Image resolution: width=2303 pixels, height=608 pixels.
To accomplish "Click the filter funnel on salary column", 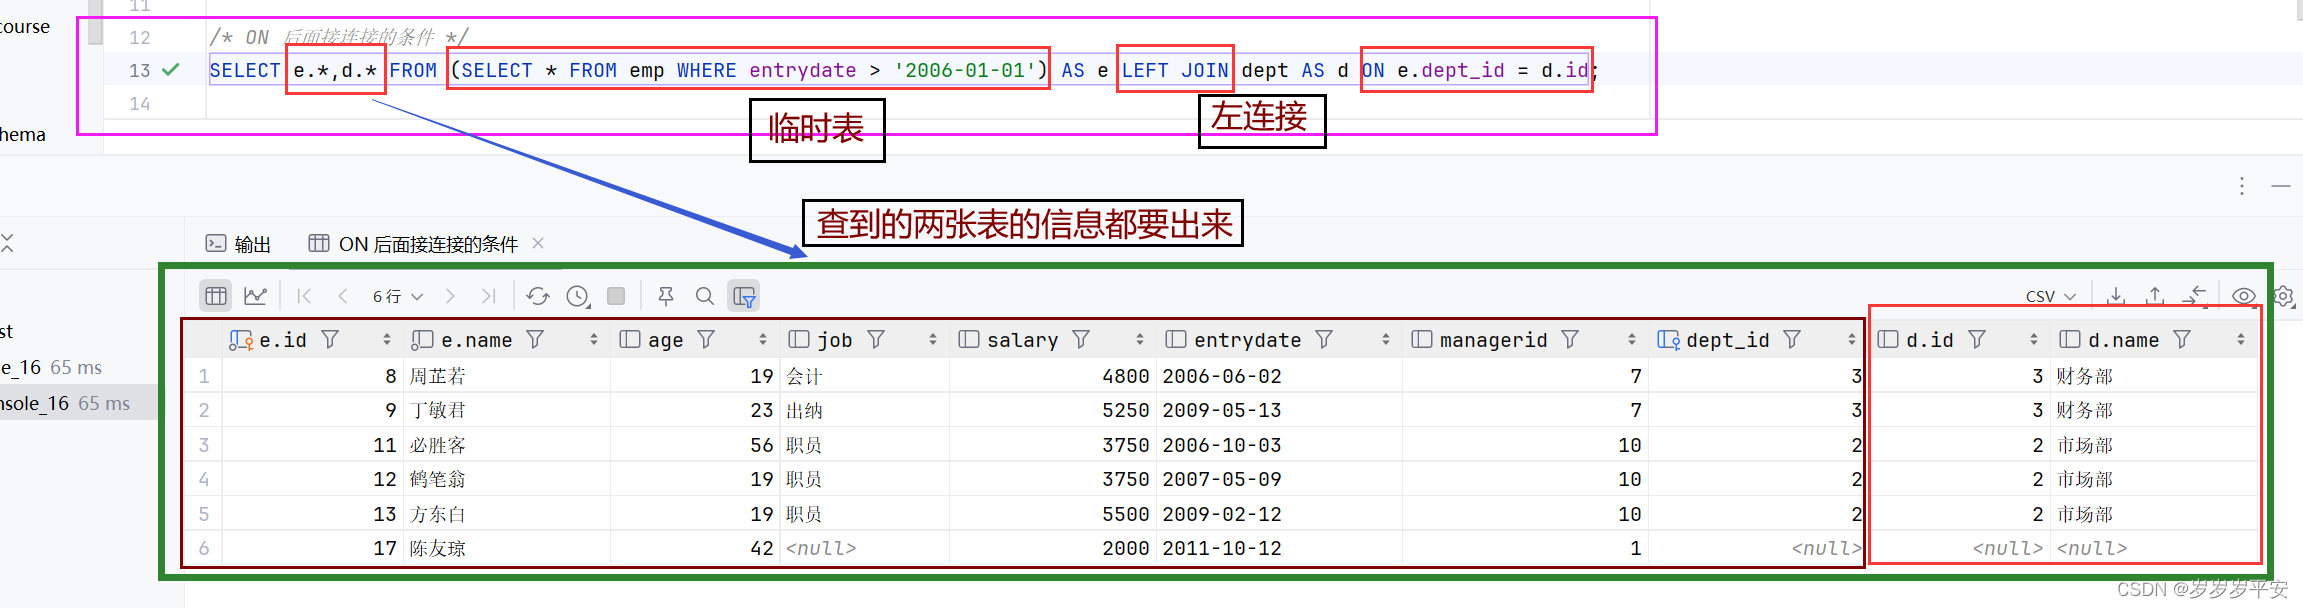I will pos(1081,340).
